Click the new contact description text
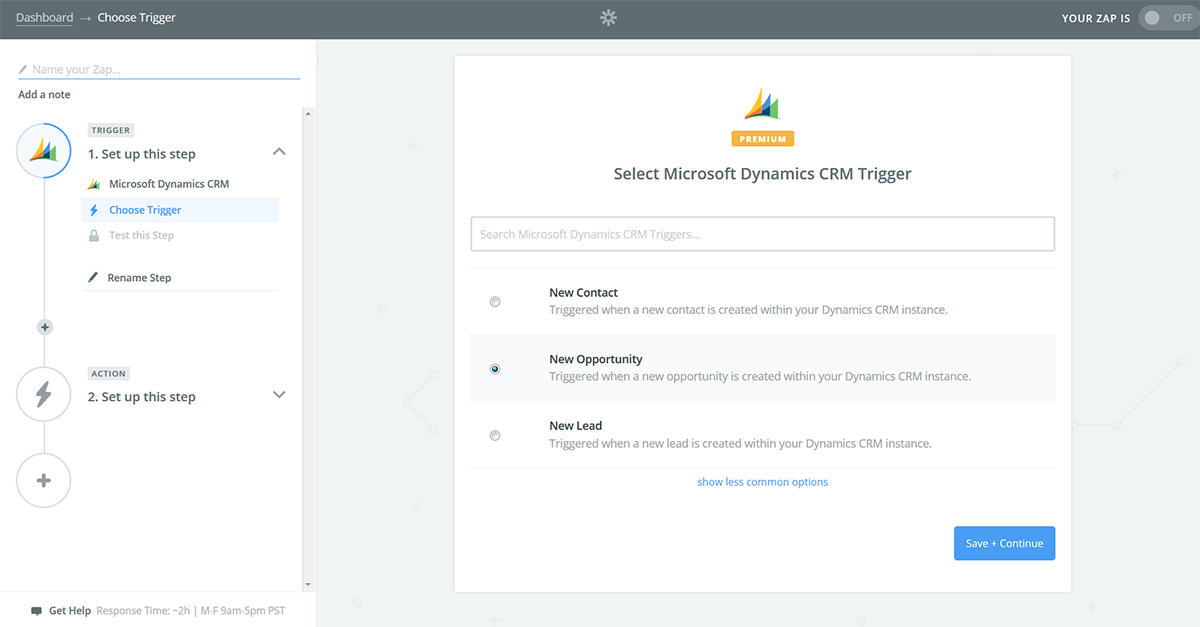 click(x=748, y=310)
